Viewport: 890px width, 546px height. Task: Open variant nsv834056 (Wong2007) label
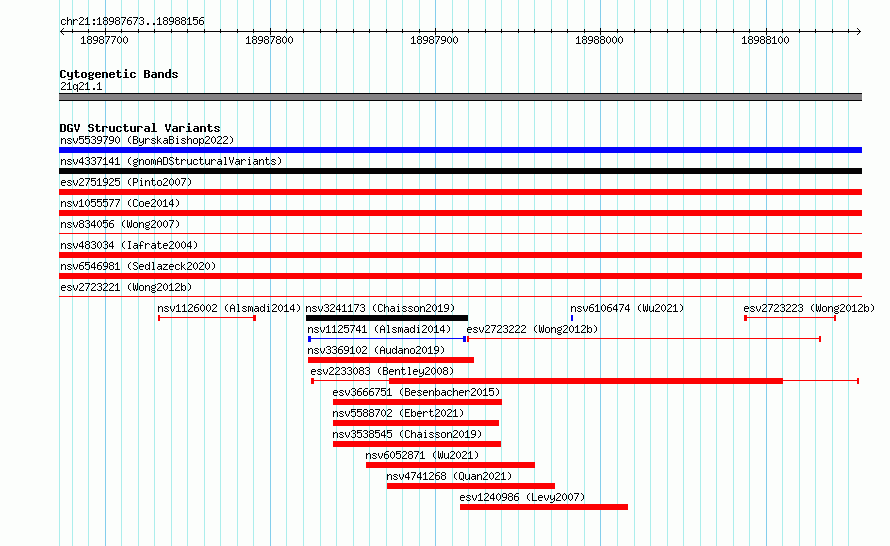point(120,224)
